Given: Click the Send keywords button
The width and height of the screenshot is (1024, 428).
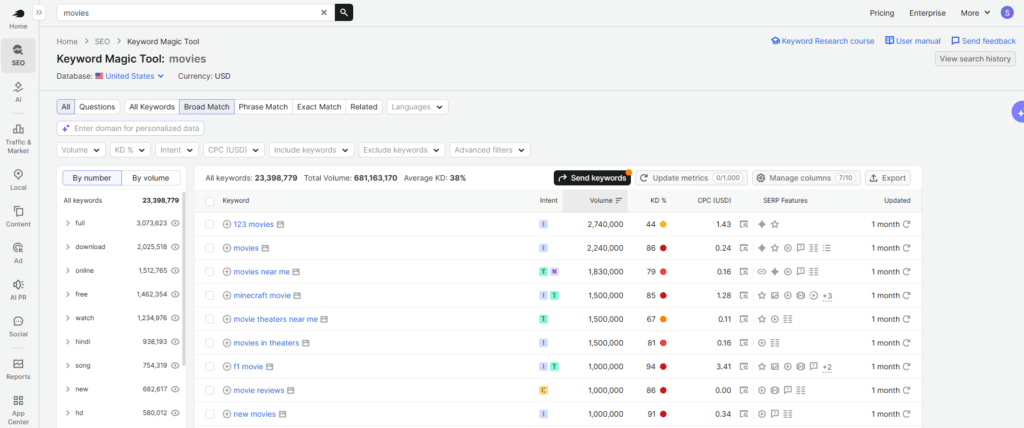Looking at the screenshot, I should pyautogui.click(x=592, y=178).
